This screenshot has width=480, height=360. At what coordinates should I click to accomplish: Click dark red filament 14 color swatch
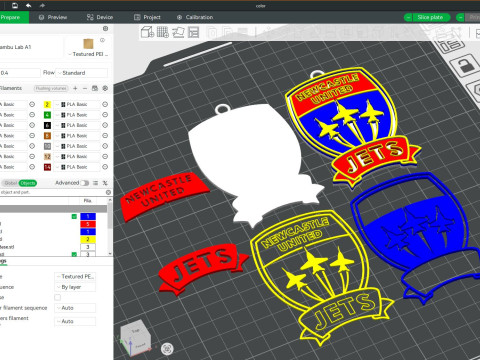coord(47,167)
